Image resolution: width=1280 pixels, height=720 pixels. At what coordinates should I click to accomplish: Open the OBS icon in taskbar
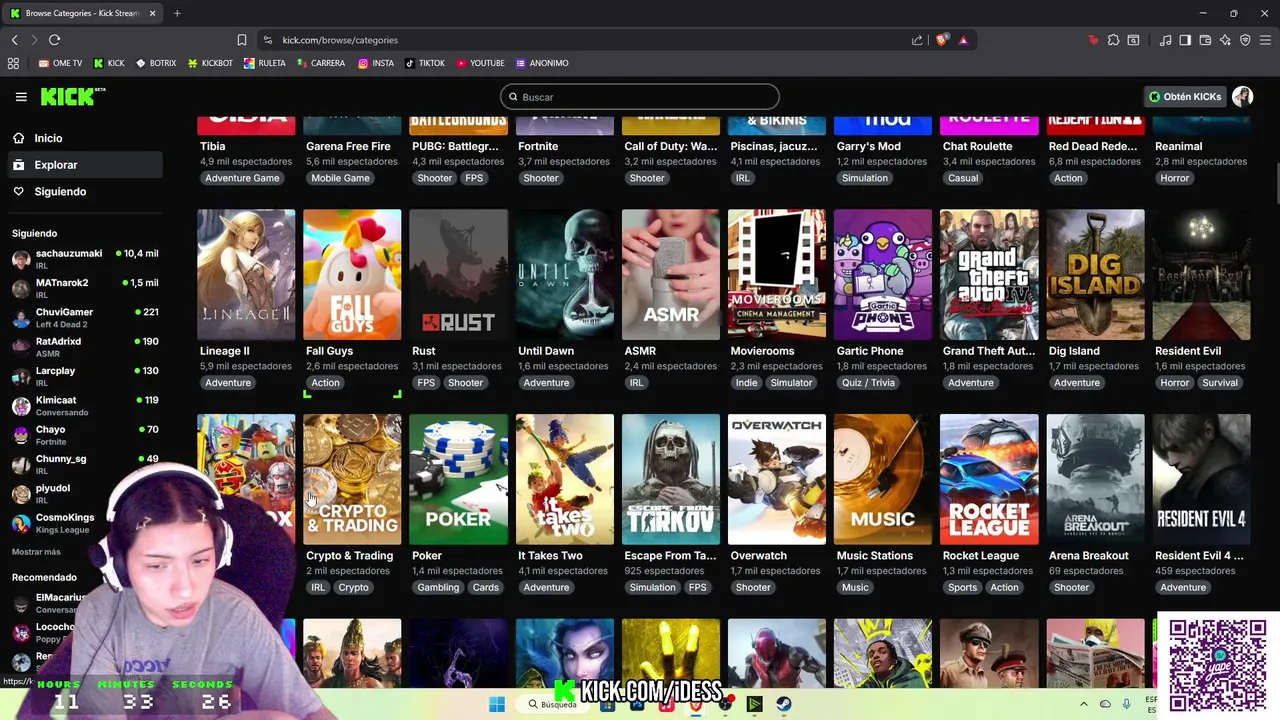click(x=725, y=704)
